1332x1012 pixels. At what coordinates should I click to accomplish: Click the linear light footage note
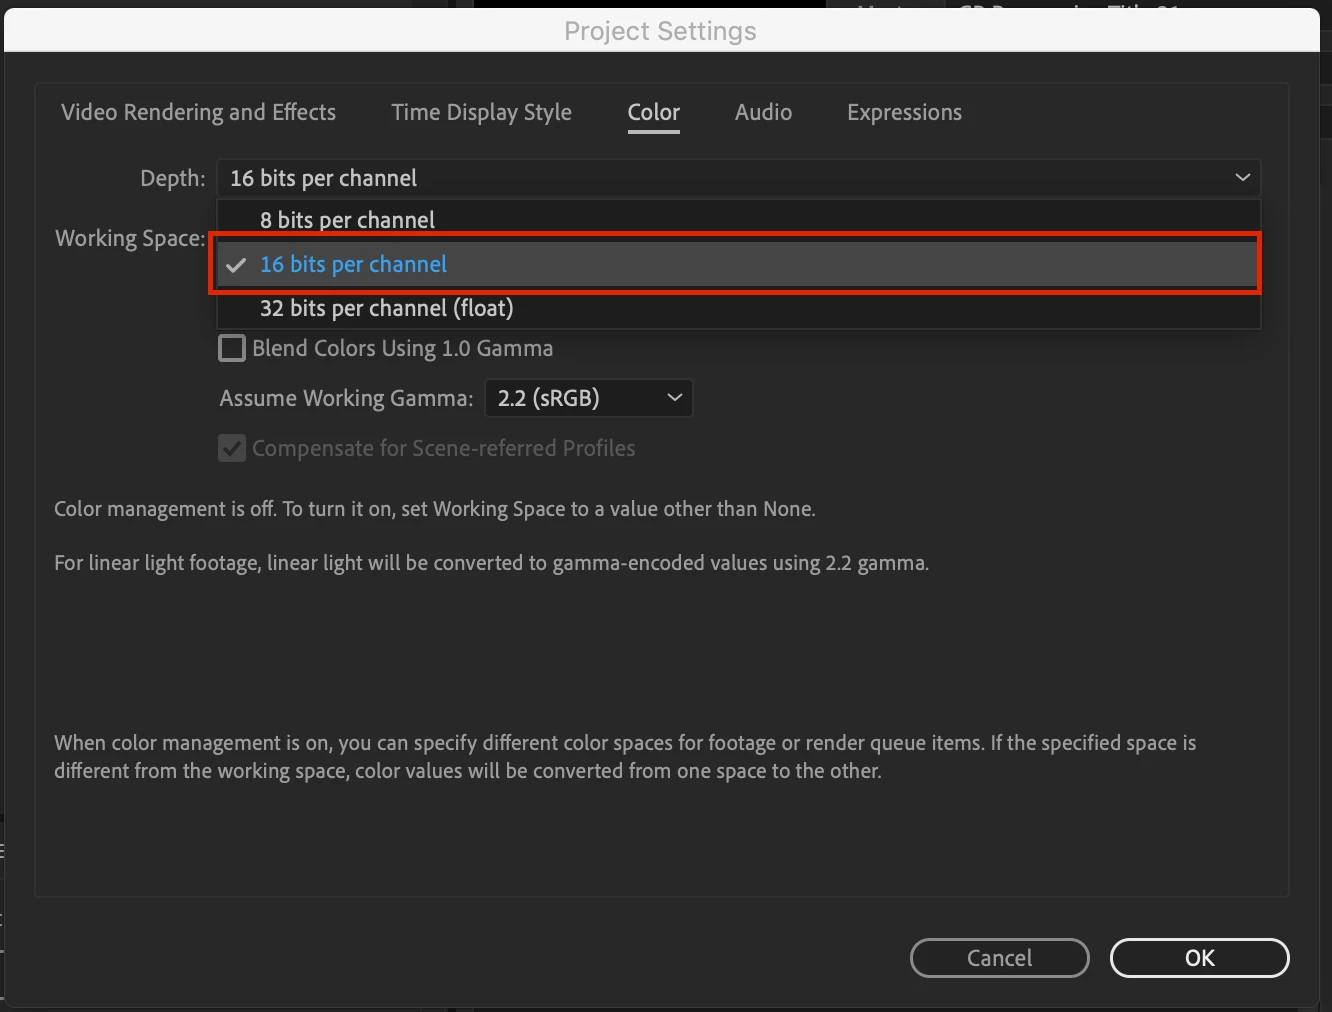[491, 563]
